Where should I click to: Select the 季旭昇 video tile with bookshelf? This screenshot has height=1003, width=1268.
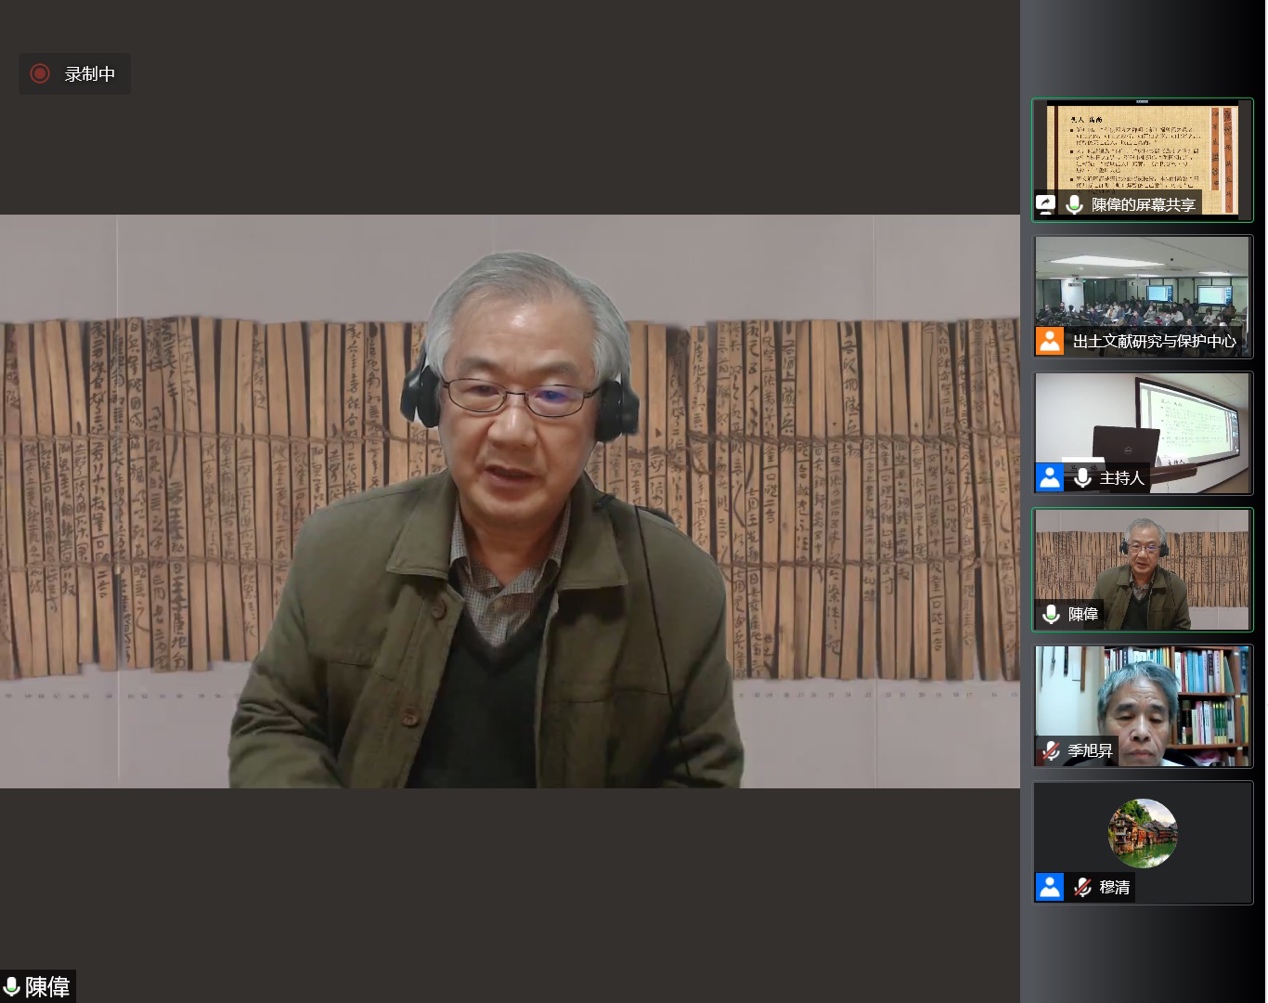point(1142,700)
